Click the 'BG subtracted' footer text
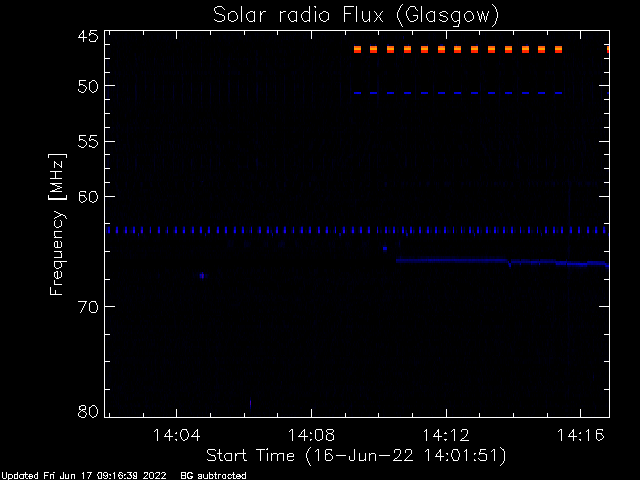Viewport: 640px width, 480px height. pyautogui.click(x=213, y=476)
